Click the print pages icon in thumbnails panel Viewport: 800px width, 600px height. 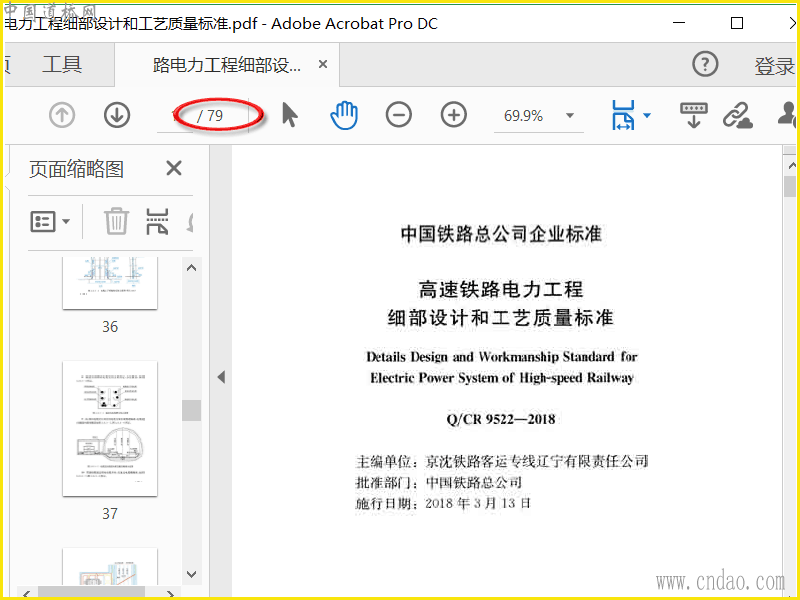pyautogui.click(x=157, y=221)
